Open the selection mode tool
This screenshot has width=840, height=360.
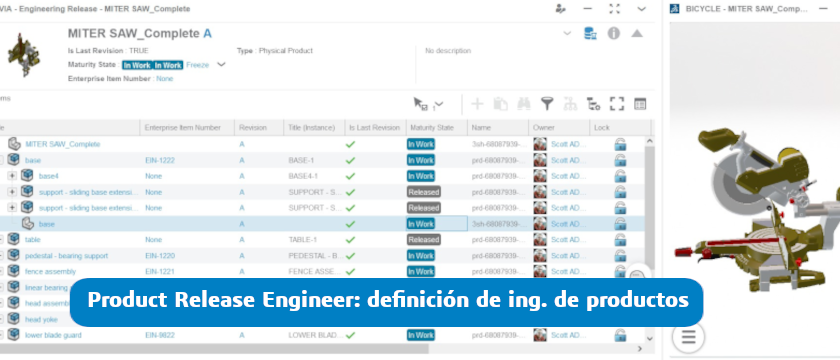click(x=421, y=104)
